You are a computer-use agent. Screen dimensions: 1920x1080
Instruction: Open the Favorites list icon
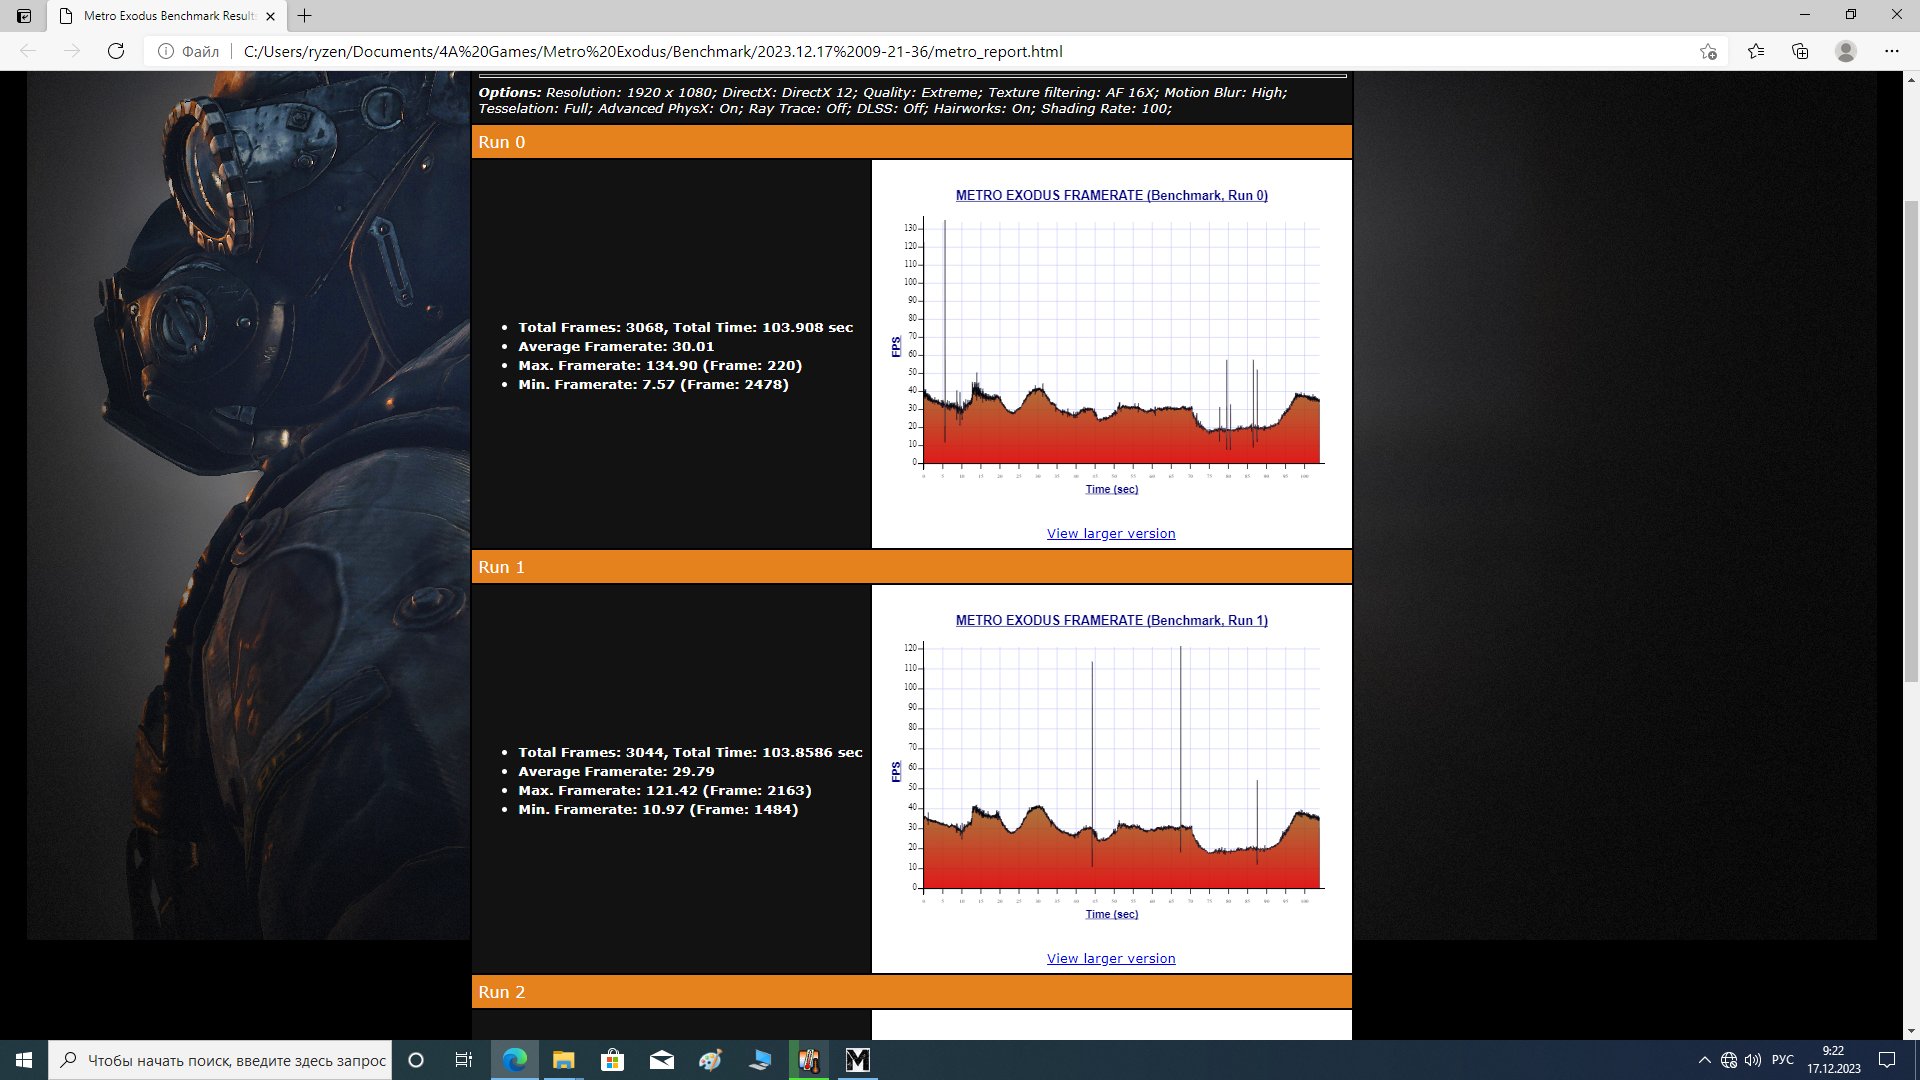[1756, 51]
